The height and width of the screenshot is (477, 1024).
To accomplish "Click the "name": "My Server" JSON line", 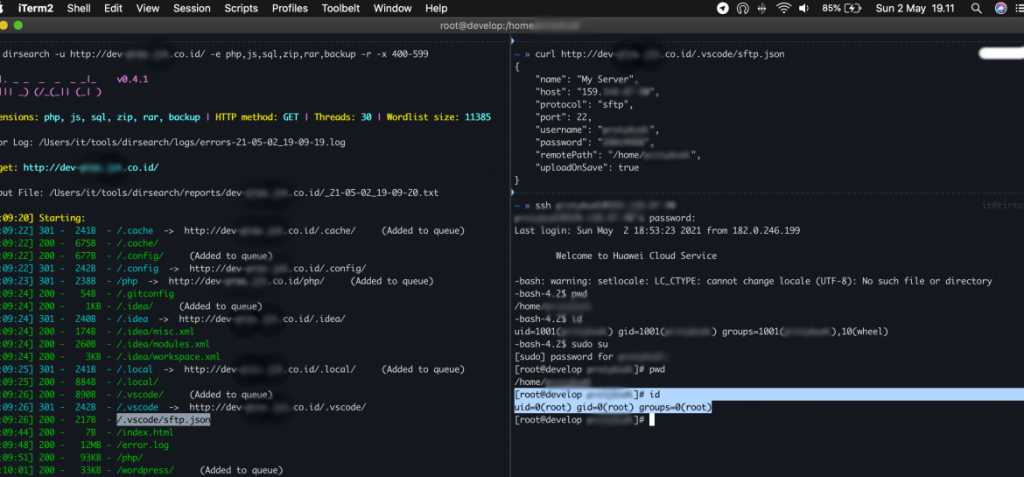I will click(x=587, y=79).
